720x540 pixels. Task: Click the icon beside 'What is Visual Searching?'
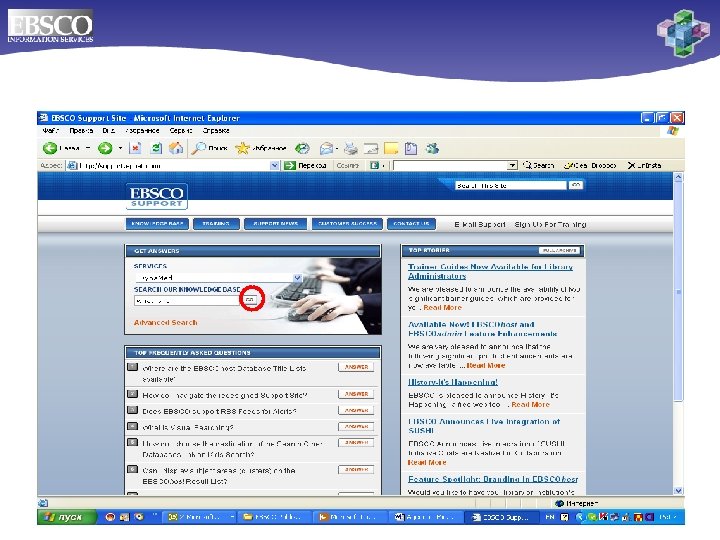tap(132, 426)
